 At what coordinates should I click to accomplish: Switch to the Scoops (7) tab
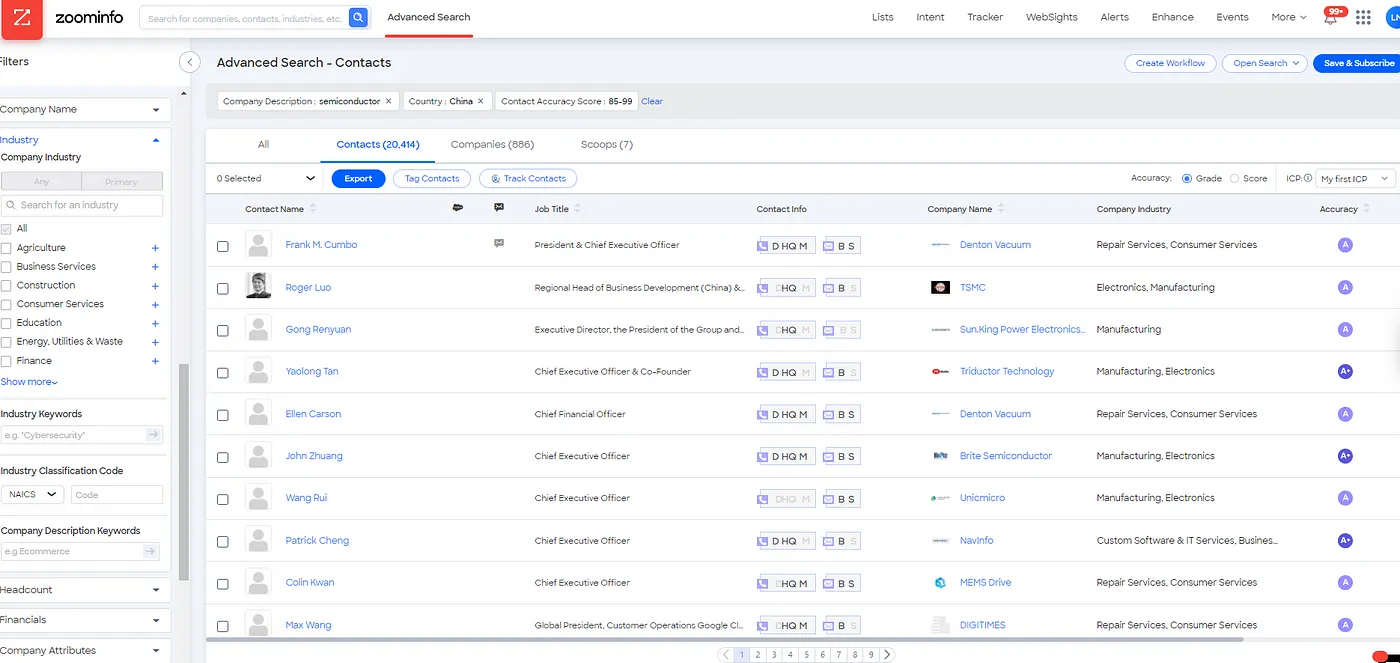(606, 144)
